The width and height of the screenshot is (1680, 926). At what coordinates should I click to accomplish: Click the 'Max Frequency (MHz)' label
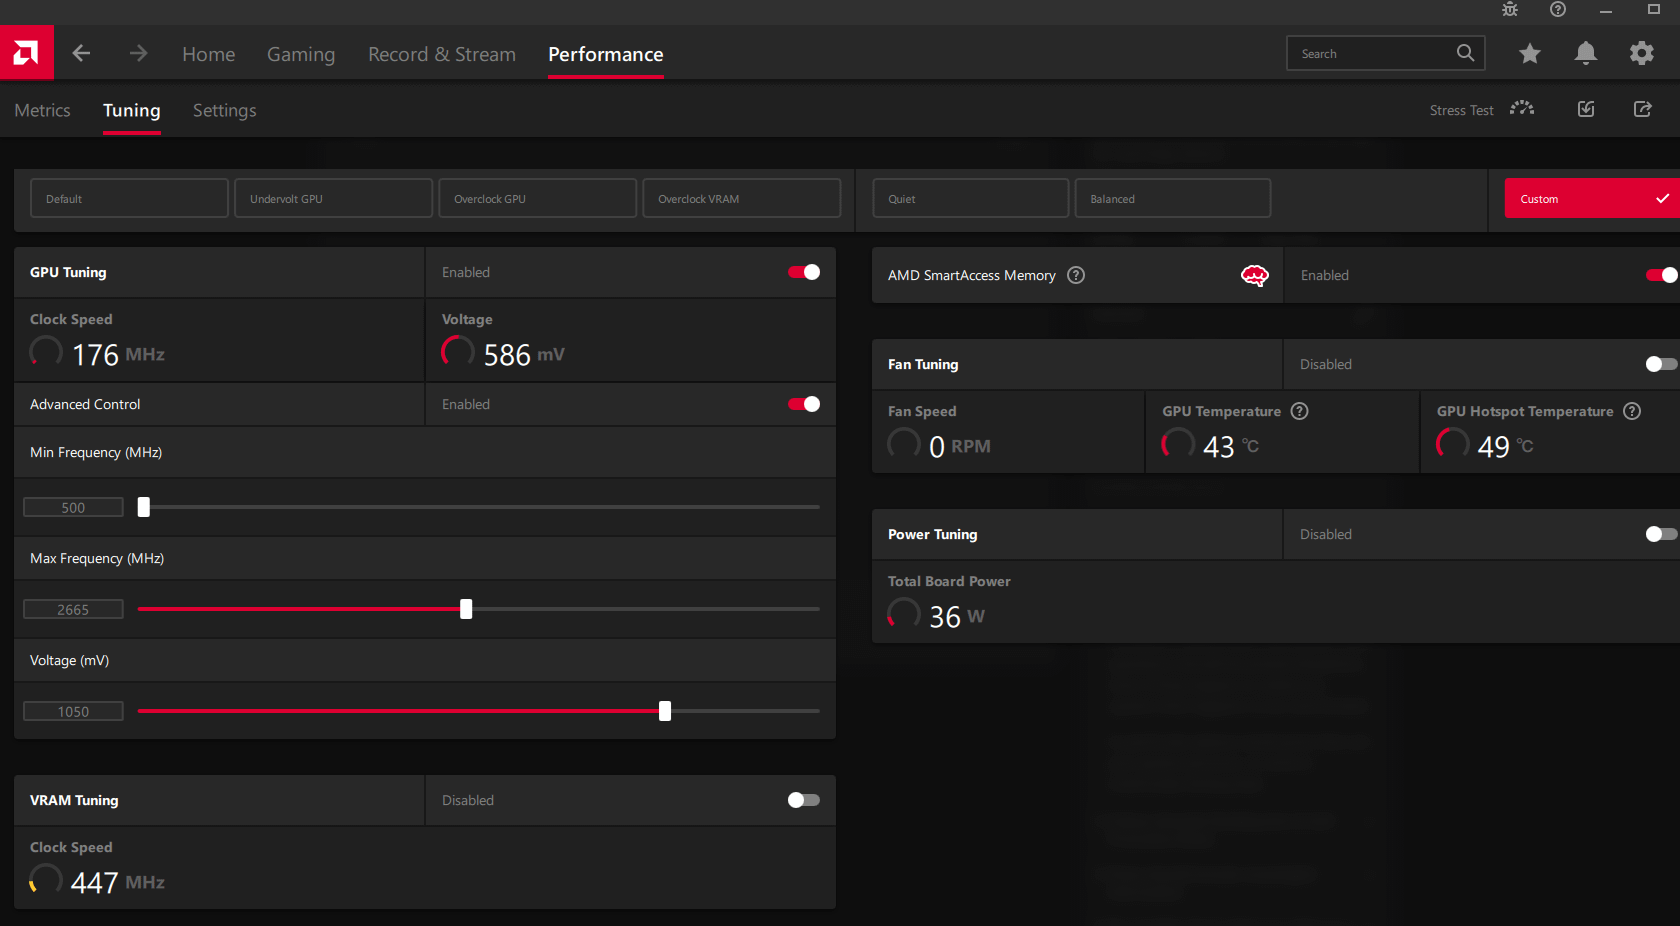tap(97, 558)
